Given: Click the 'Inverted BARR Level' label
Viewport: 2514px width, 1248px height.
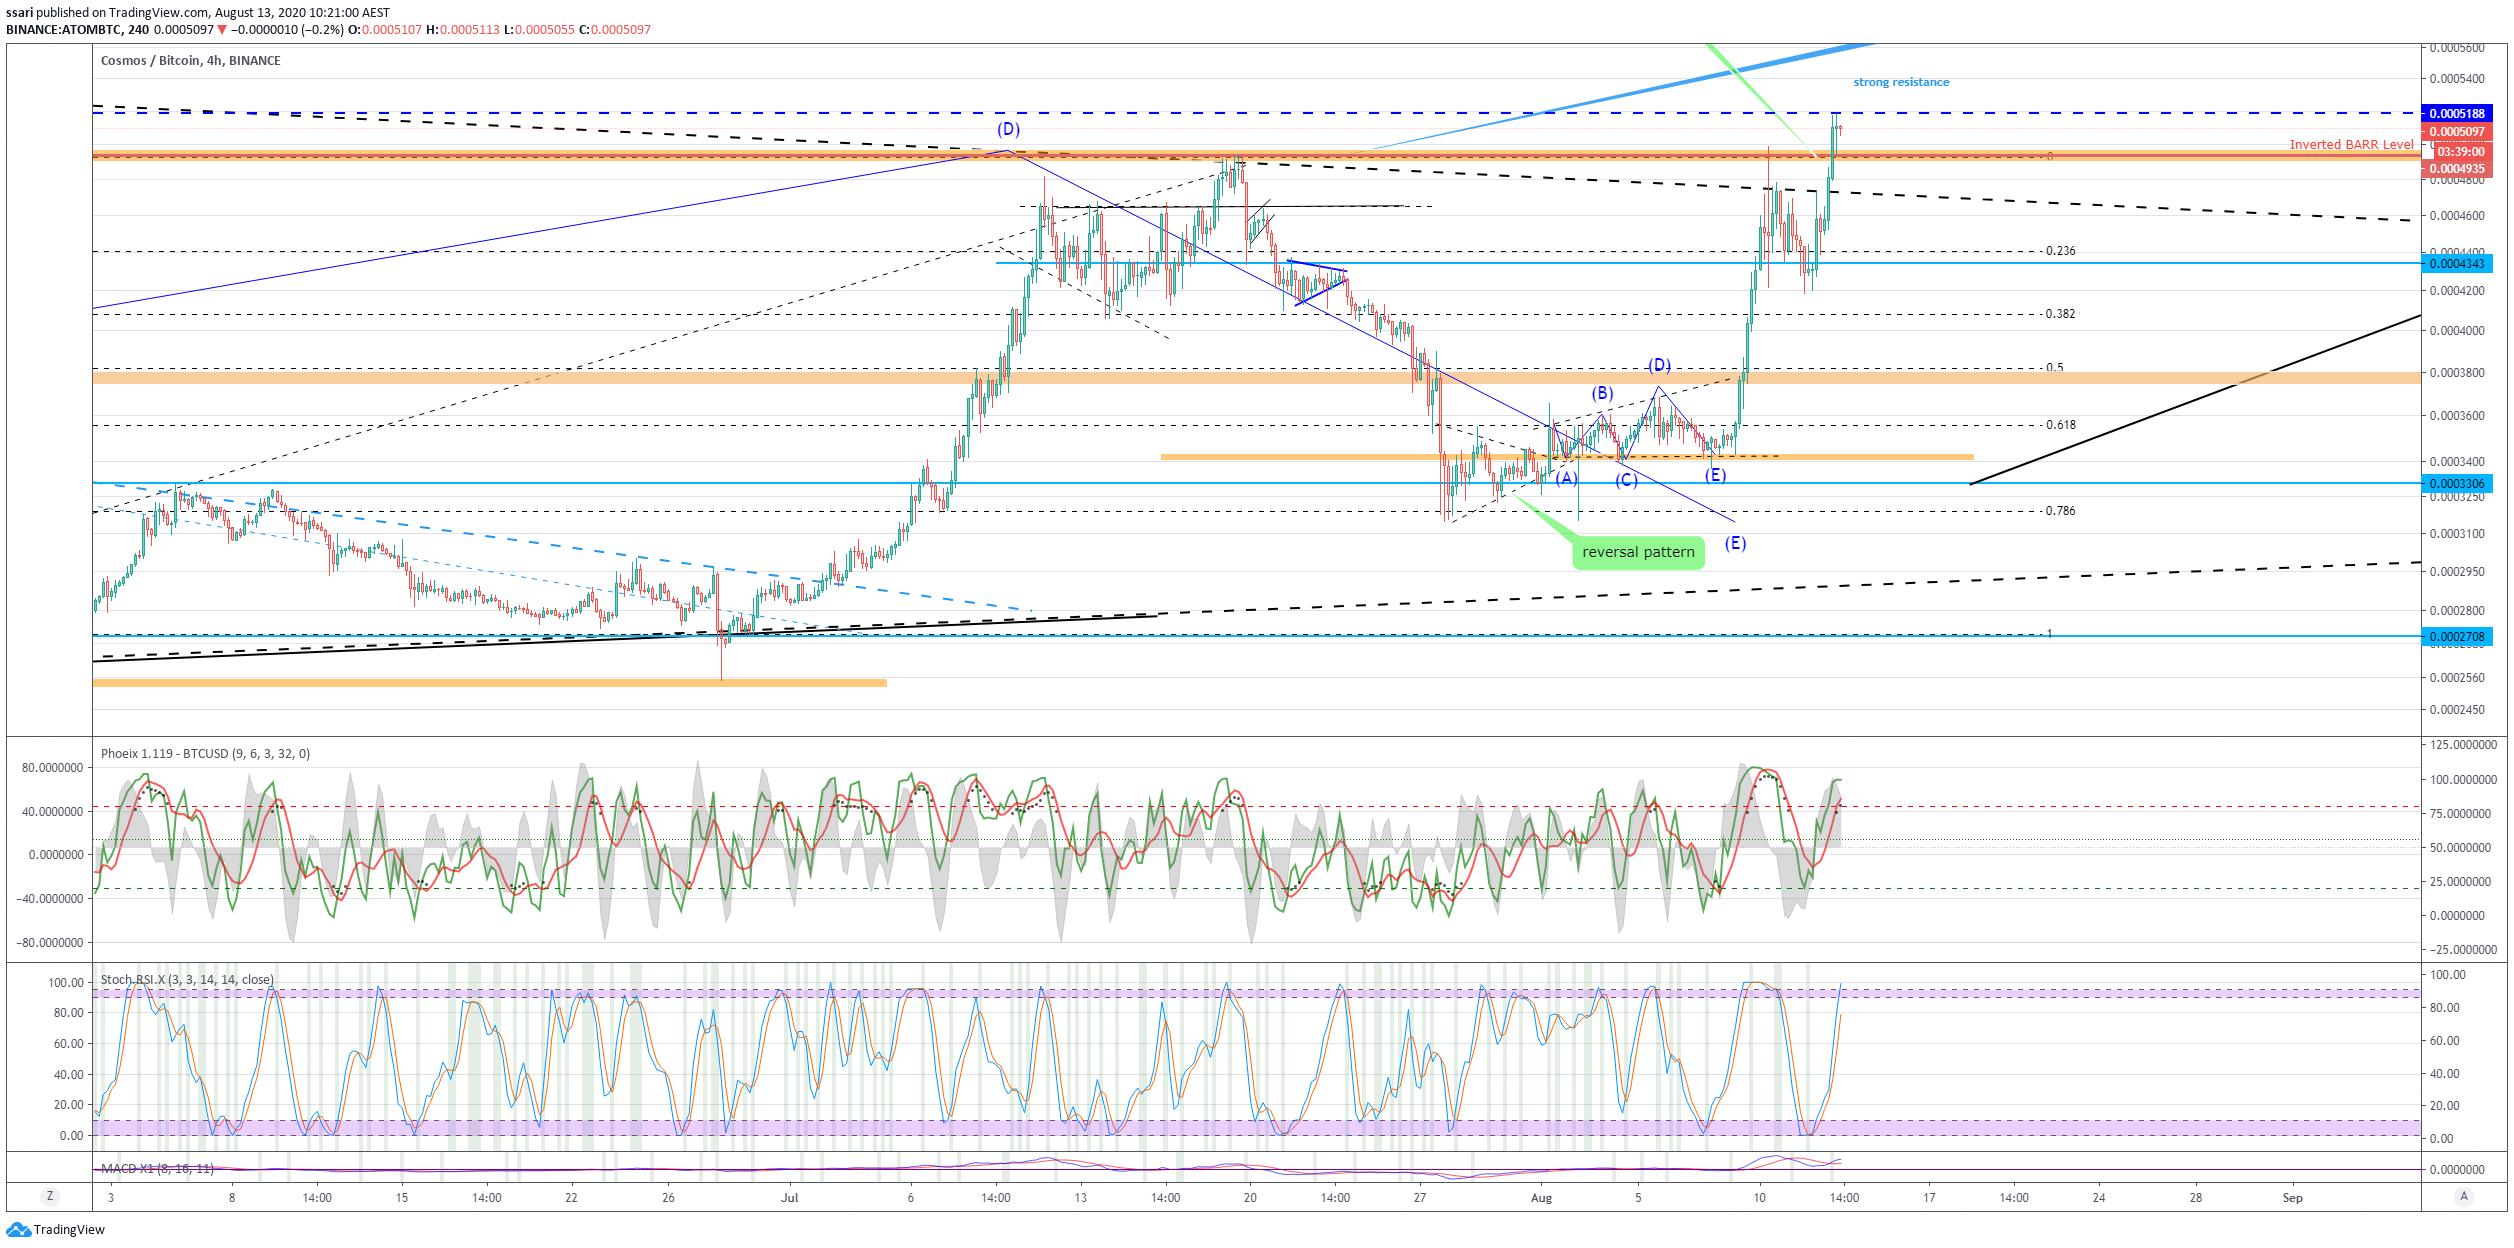Looking at the screenshot, I should click(x=2351, y=145).
